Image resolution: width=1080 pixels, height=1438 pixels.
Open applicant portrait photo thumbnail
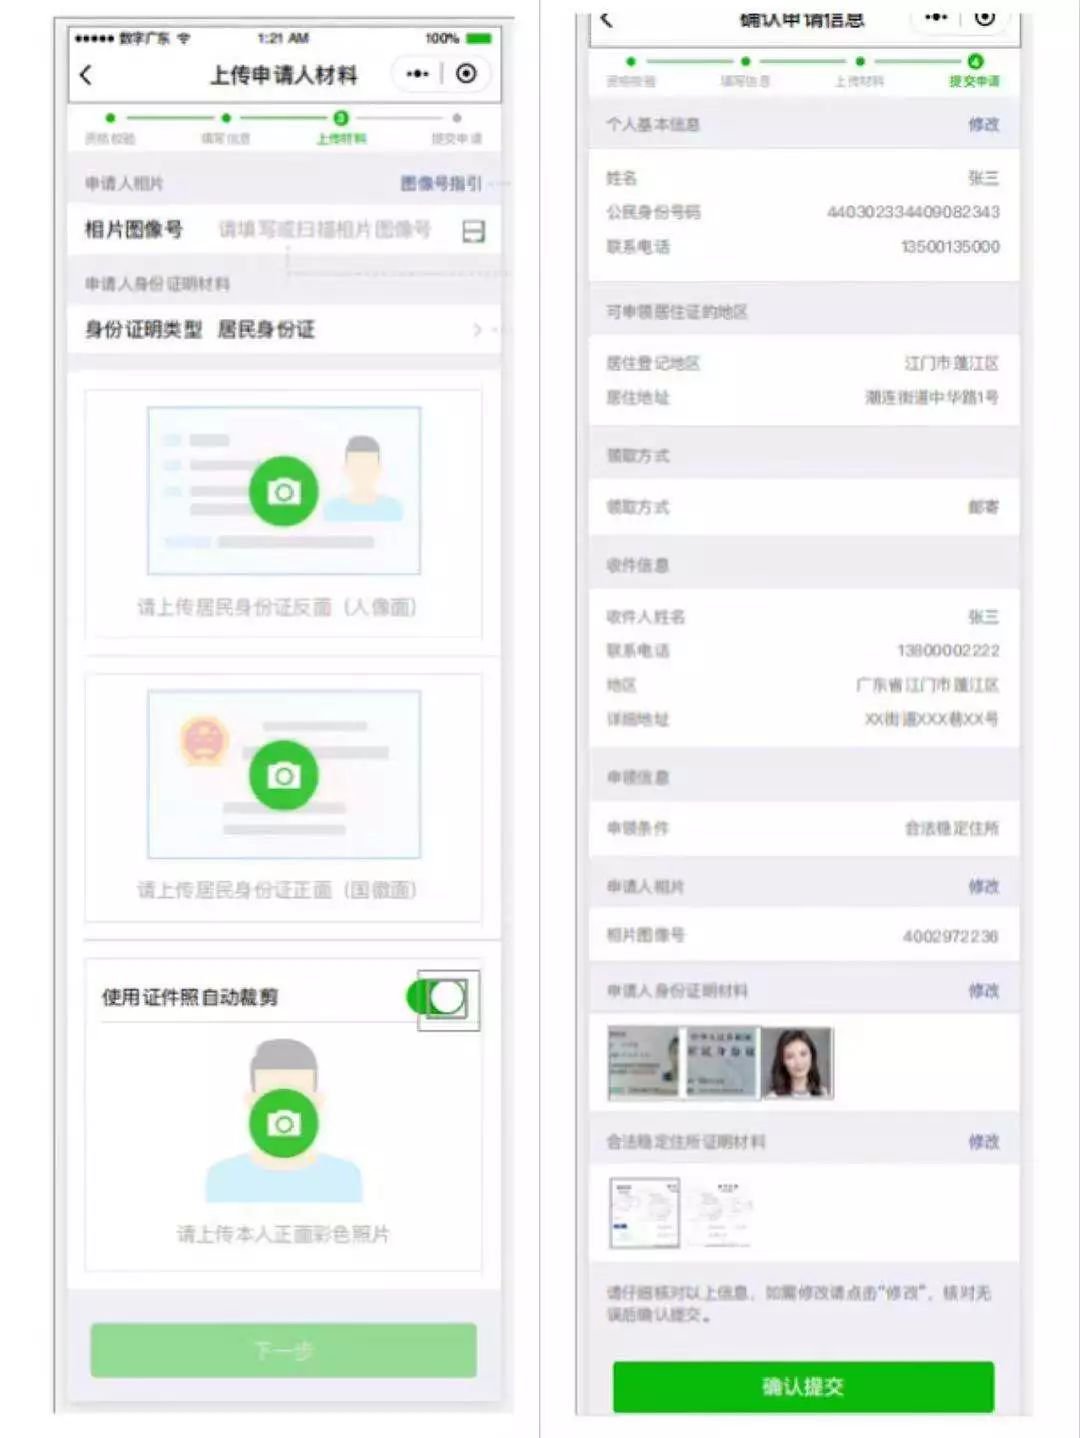coord(797,1063)
